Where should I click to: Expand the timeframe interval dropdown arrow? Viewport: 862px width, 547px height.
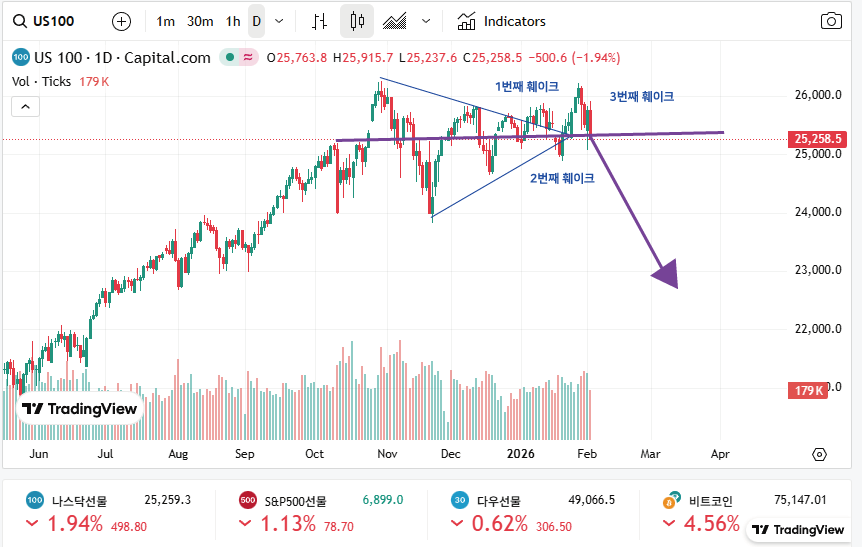pos(279,21)
